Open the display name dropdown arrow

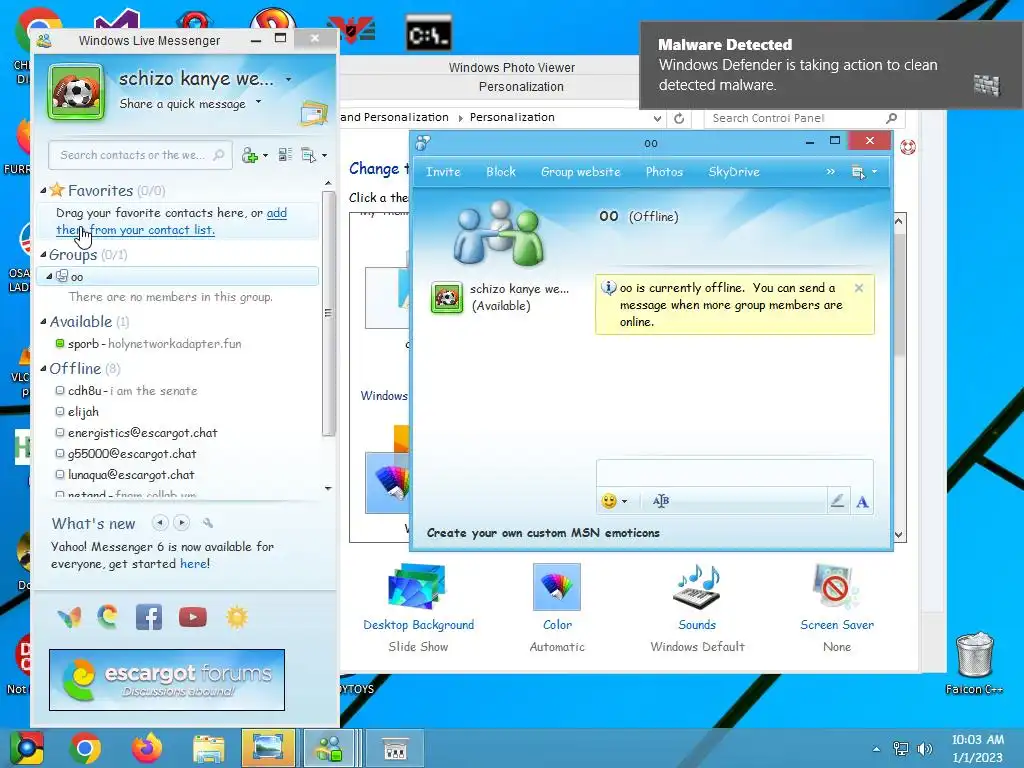point(288,80)
